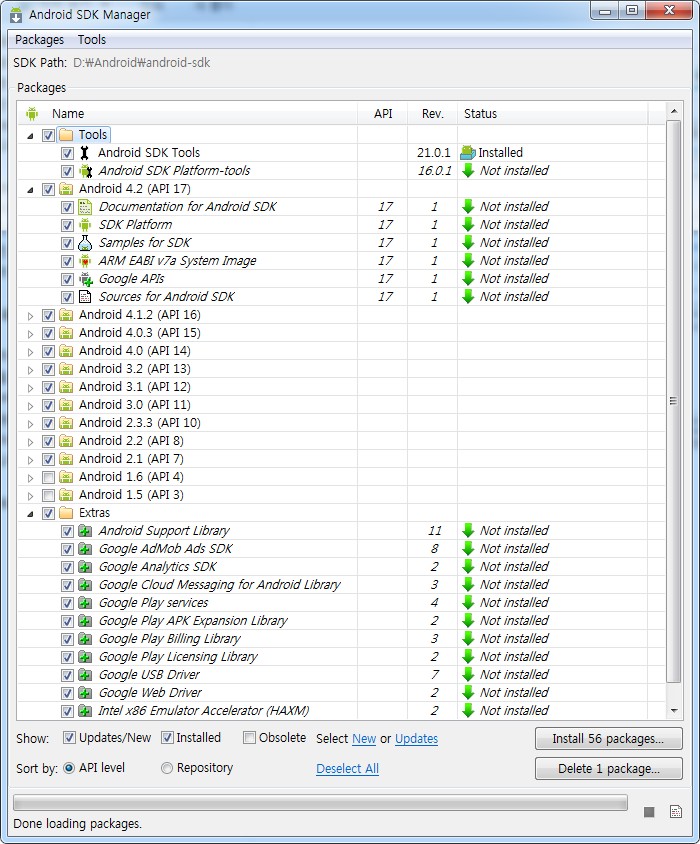This screenshot has height=844, width=700.
Task: Click the Documentation for Android SDK icon
Action: [85, 207]
